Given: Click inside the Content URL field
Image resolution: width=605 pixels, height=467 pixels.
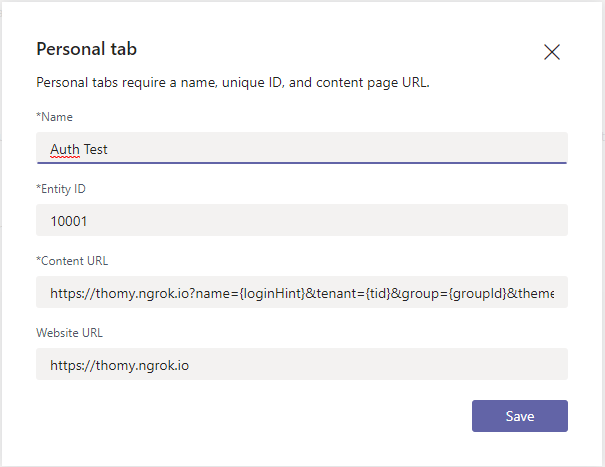Looking at the screenshot, I should [302, 292].
